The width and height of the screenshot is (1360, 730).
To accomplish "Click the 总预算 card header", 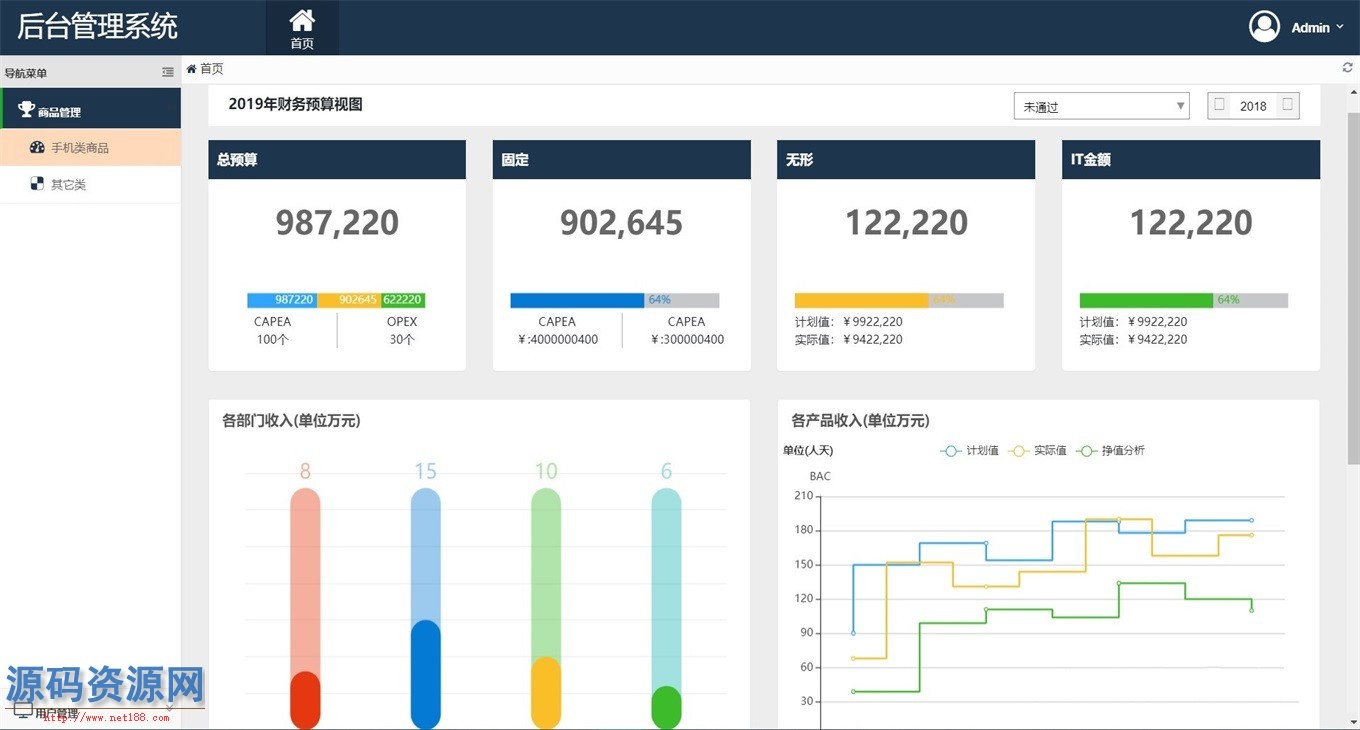I will pyautogui.click(x=337, y=159).
